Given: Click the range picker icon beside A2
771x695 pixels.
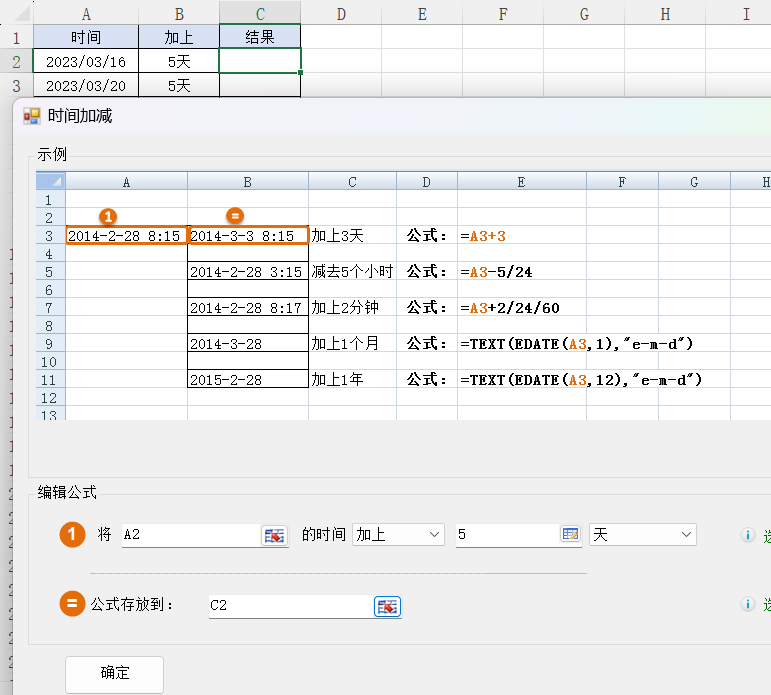Looking at the screenshot, I should (273, 535).
